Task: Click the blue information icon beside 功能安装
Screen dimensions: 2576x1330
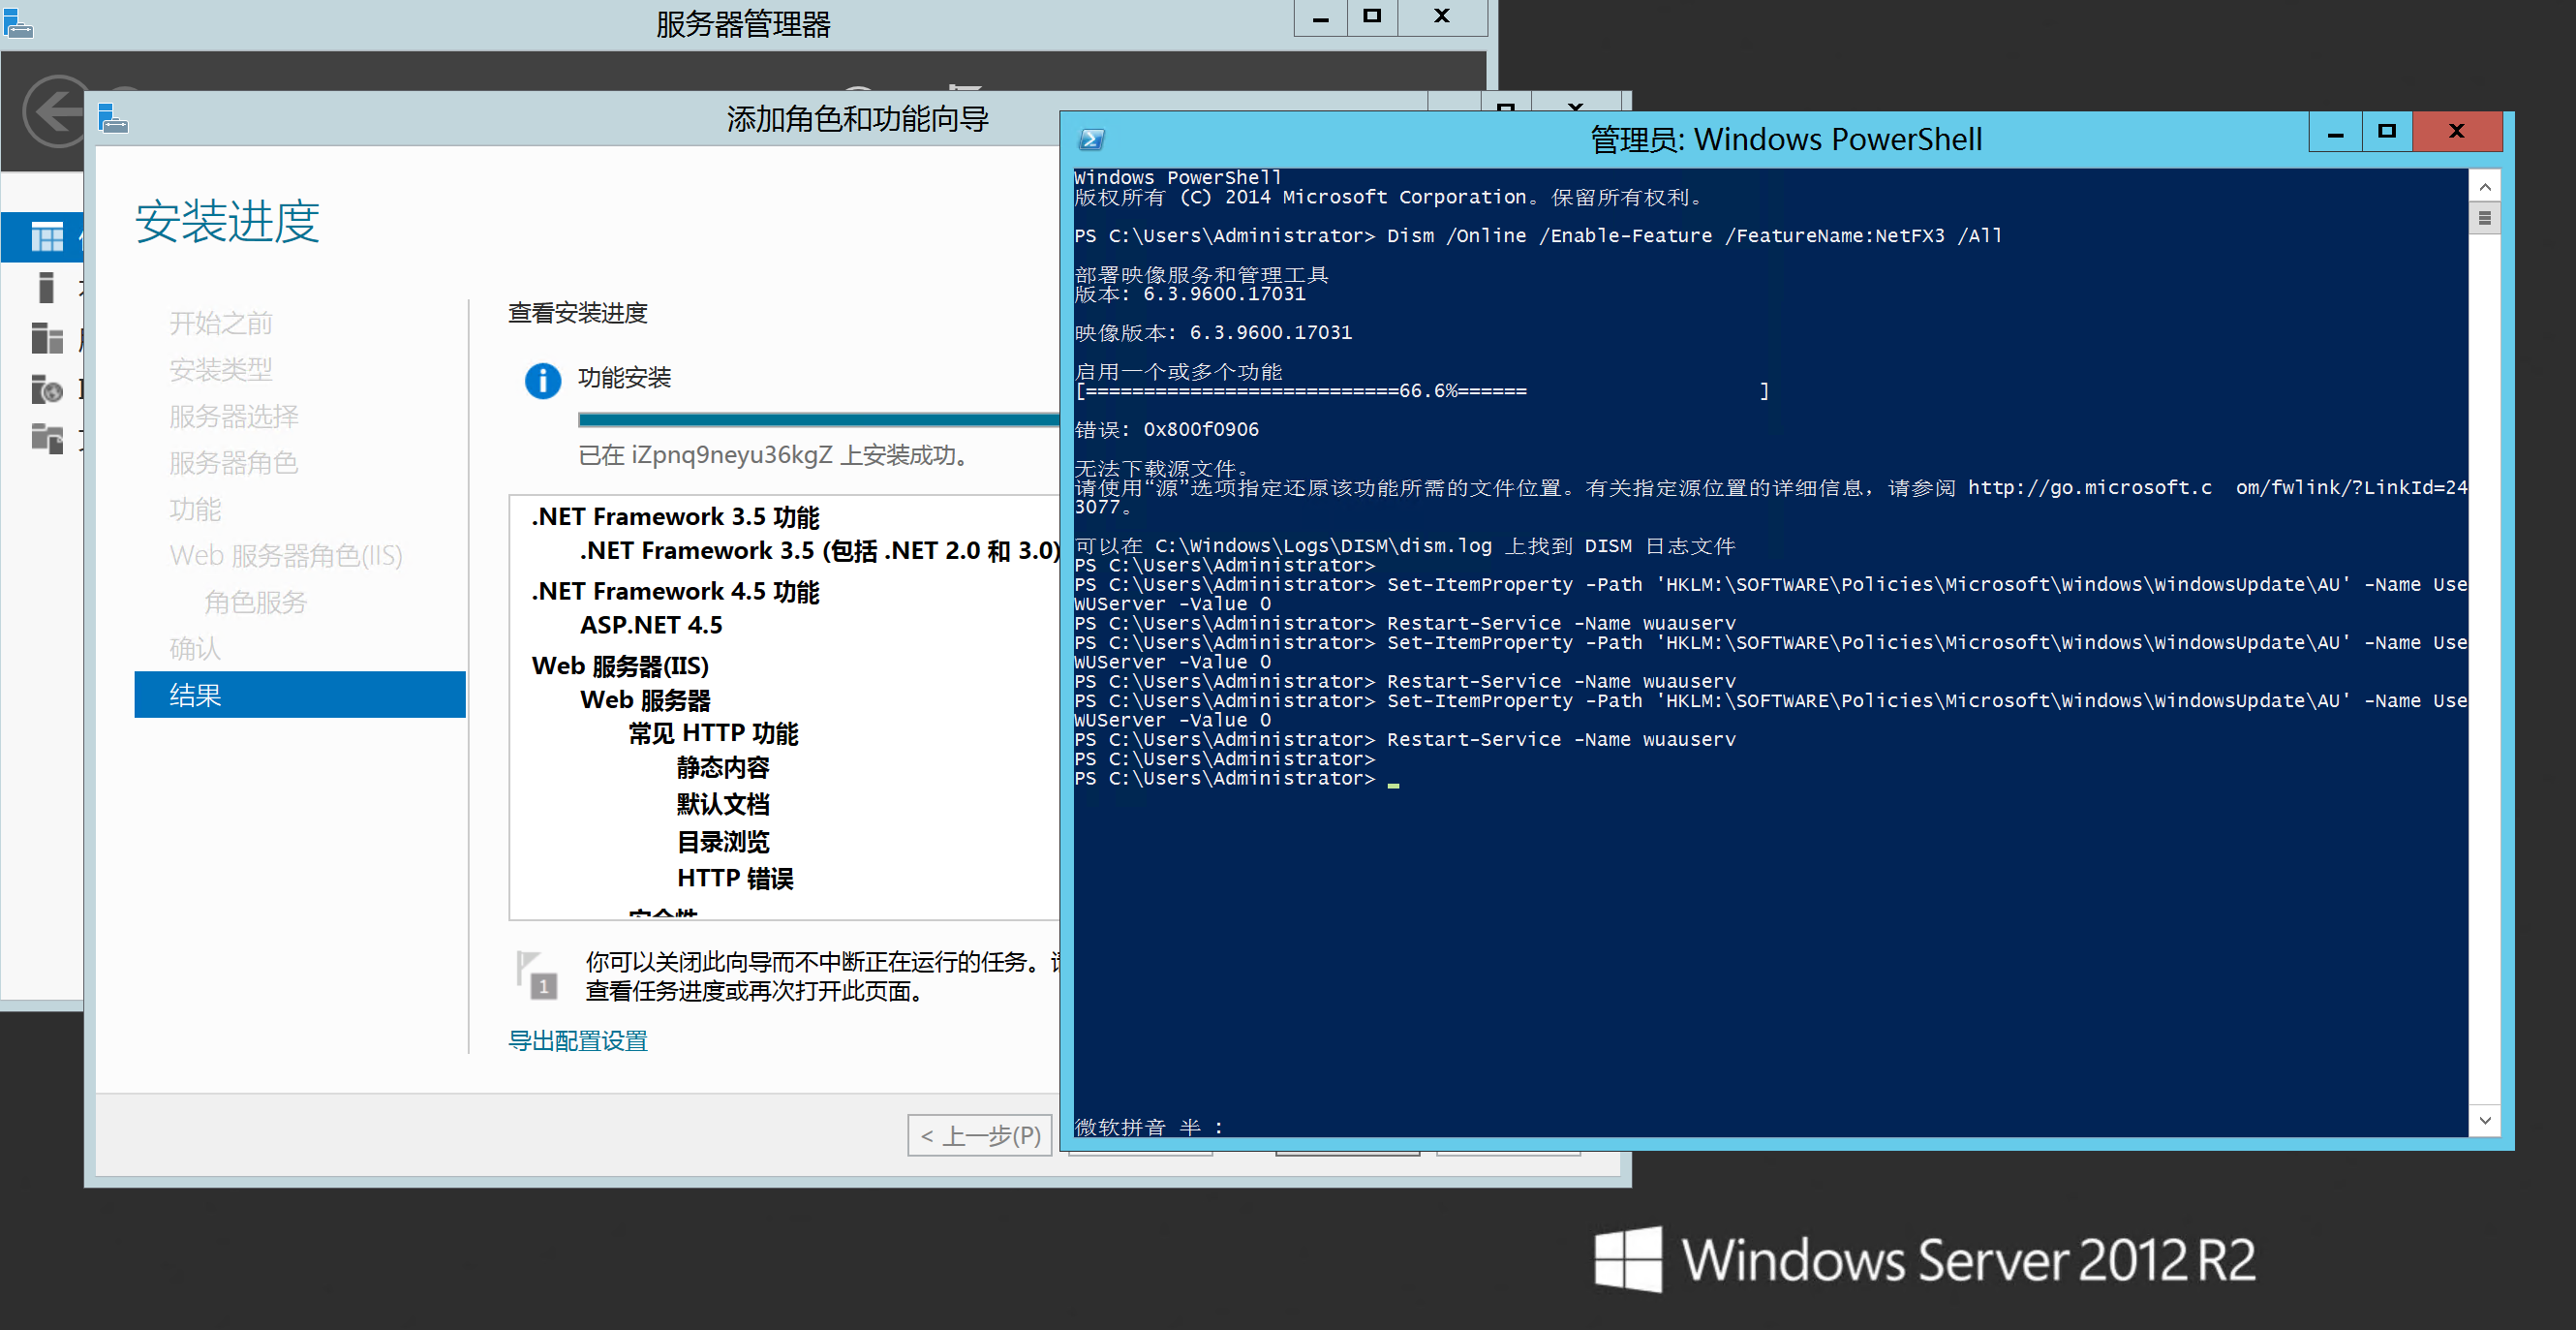Action: 542,380
